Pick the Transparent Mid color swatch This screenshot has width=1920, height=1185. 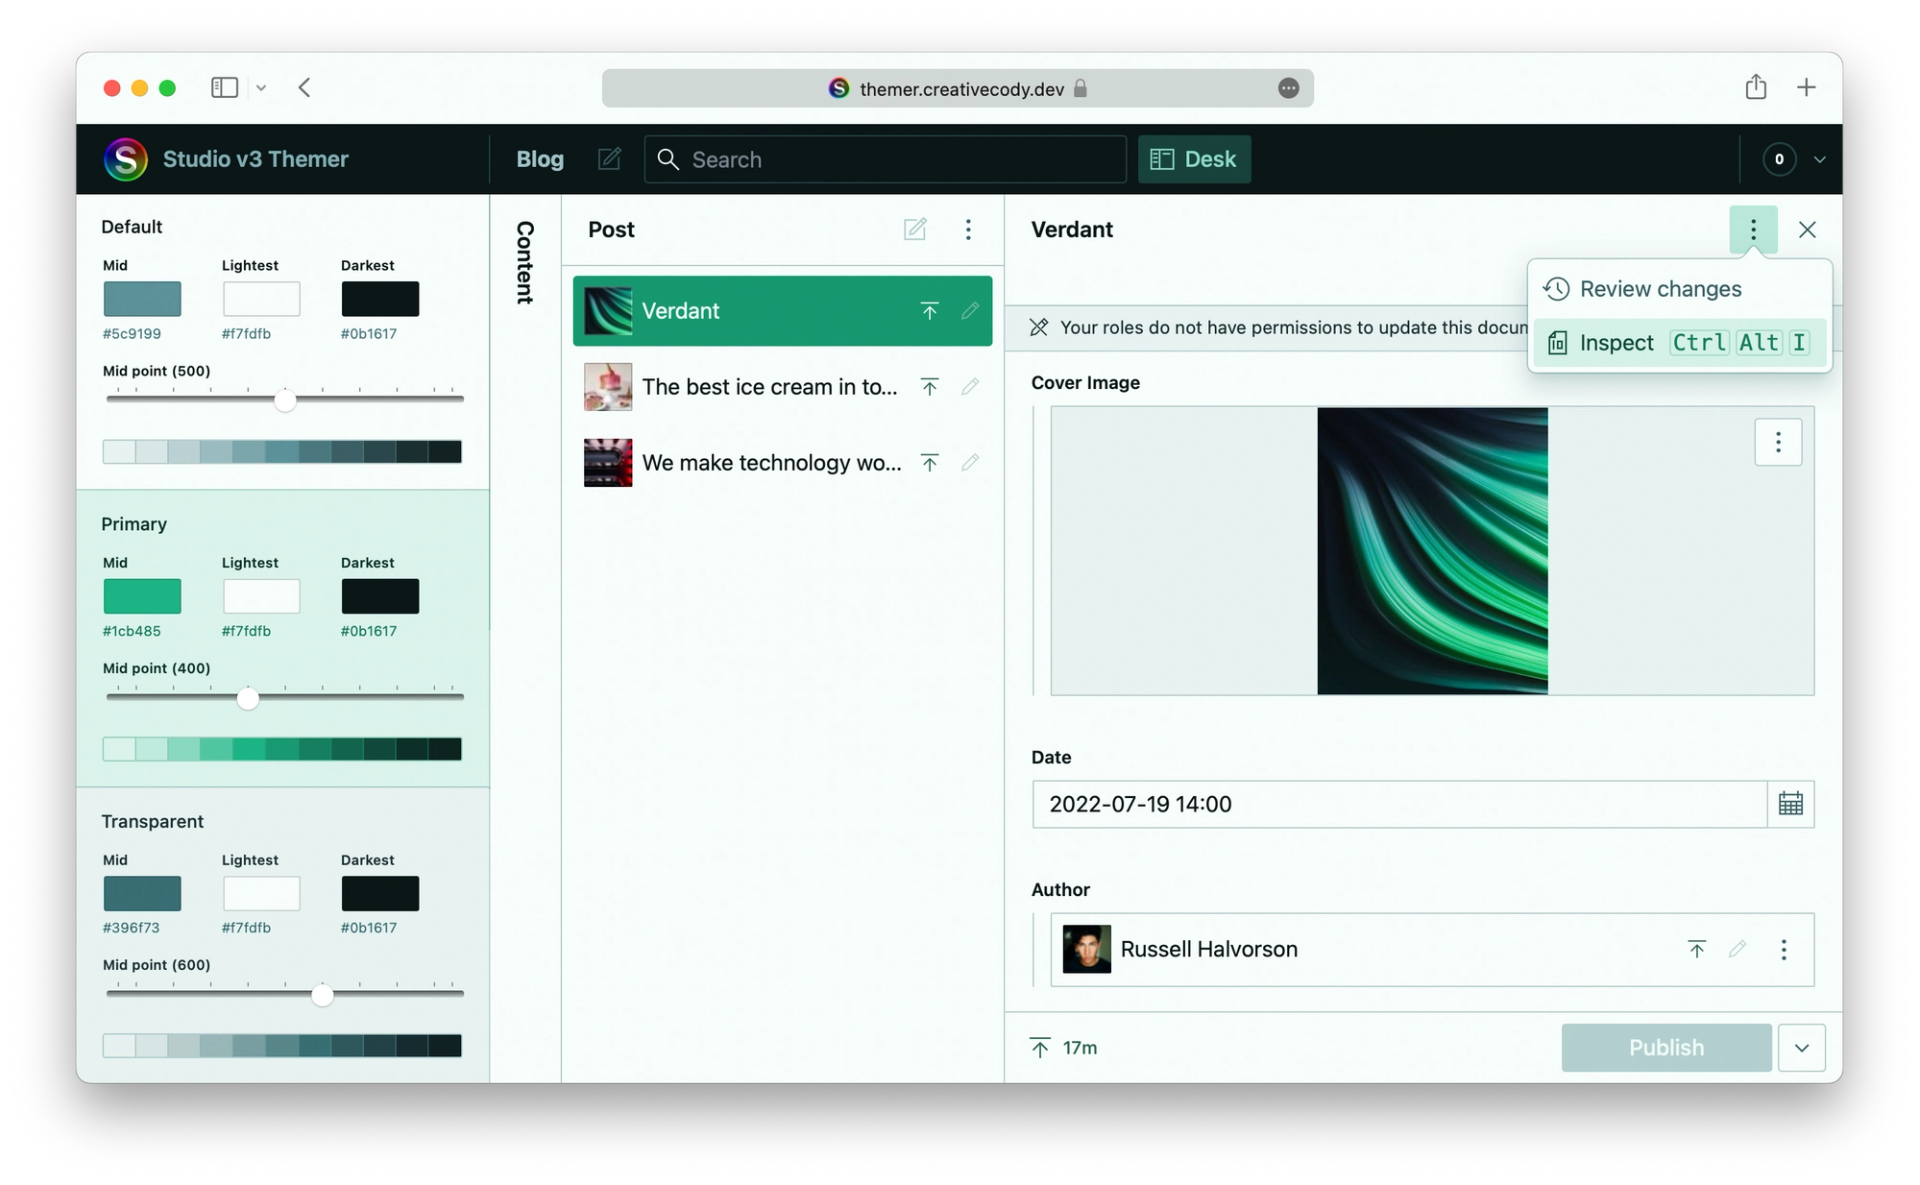click(142, 893)
